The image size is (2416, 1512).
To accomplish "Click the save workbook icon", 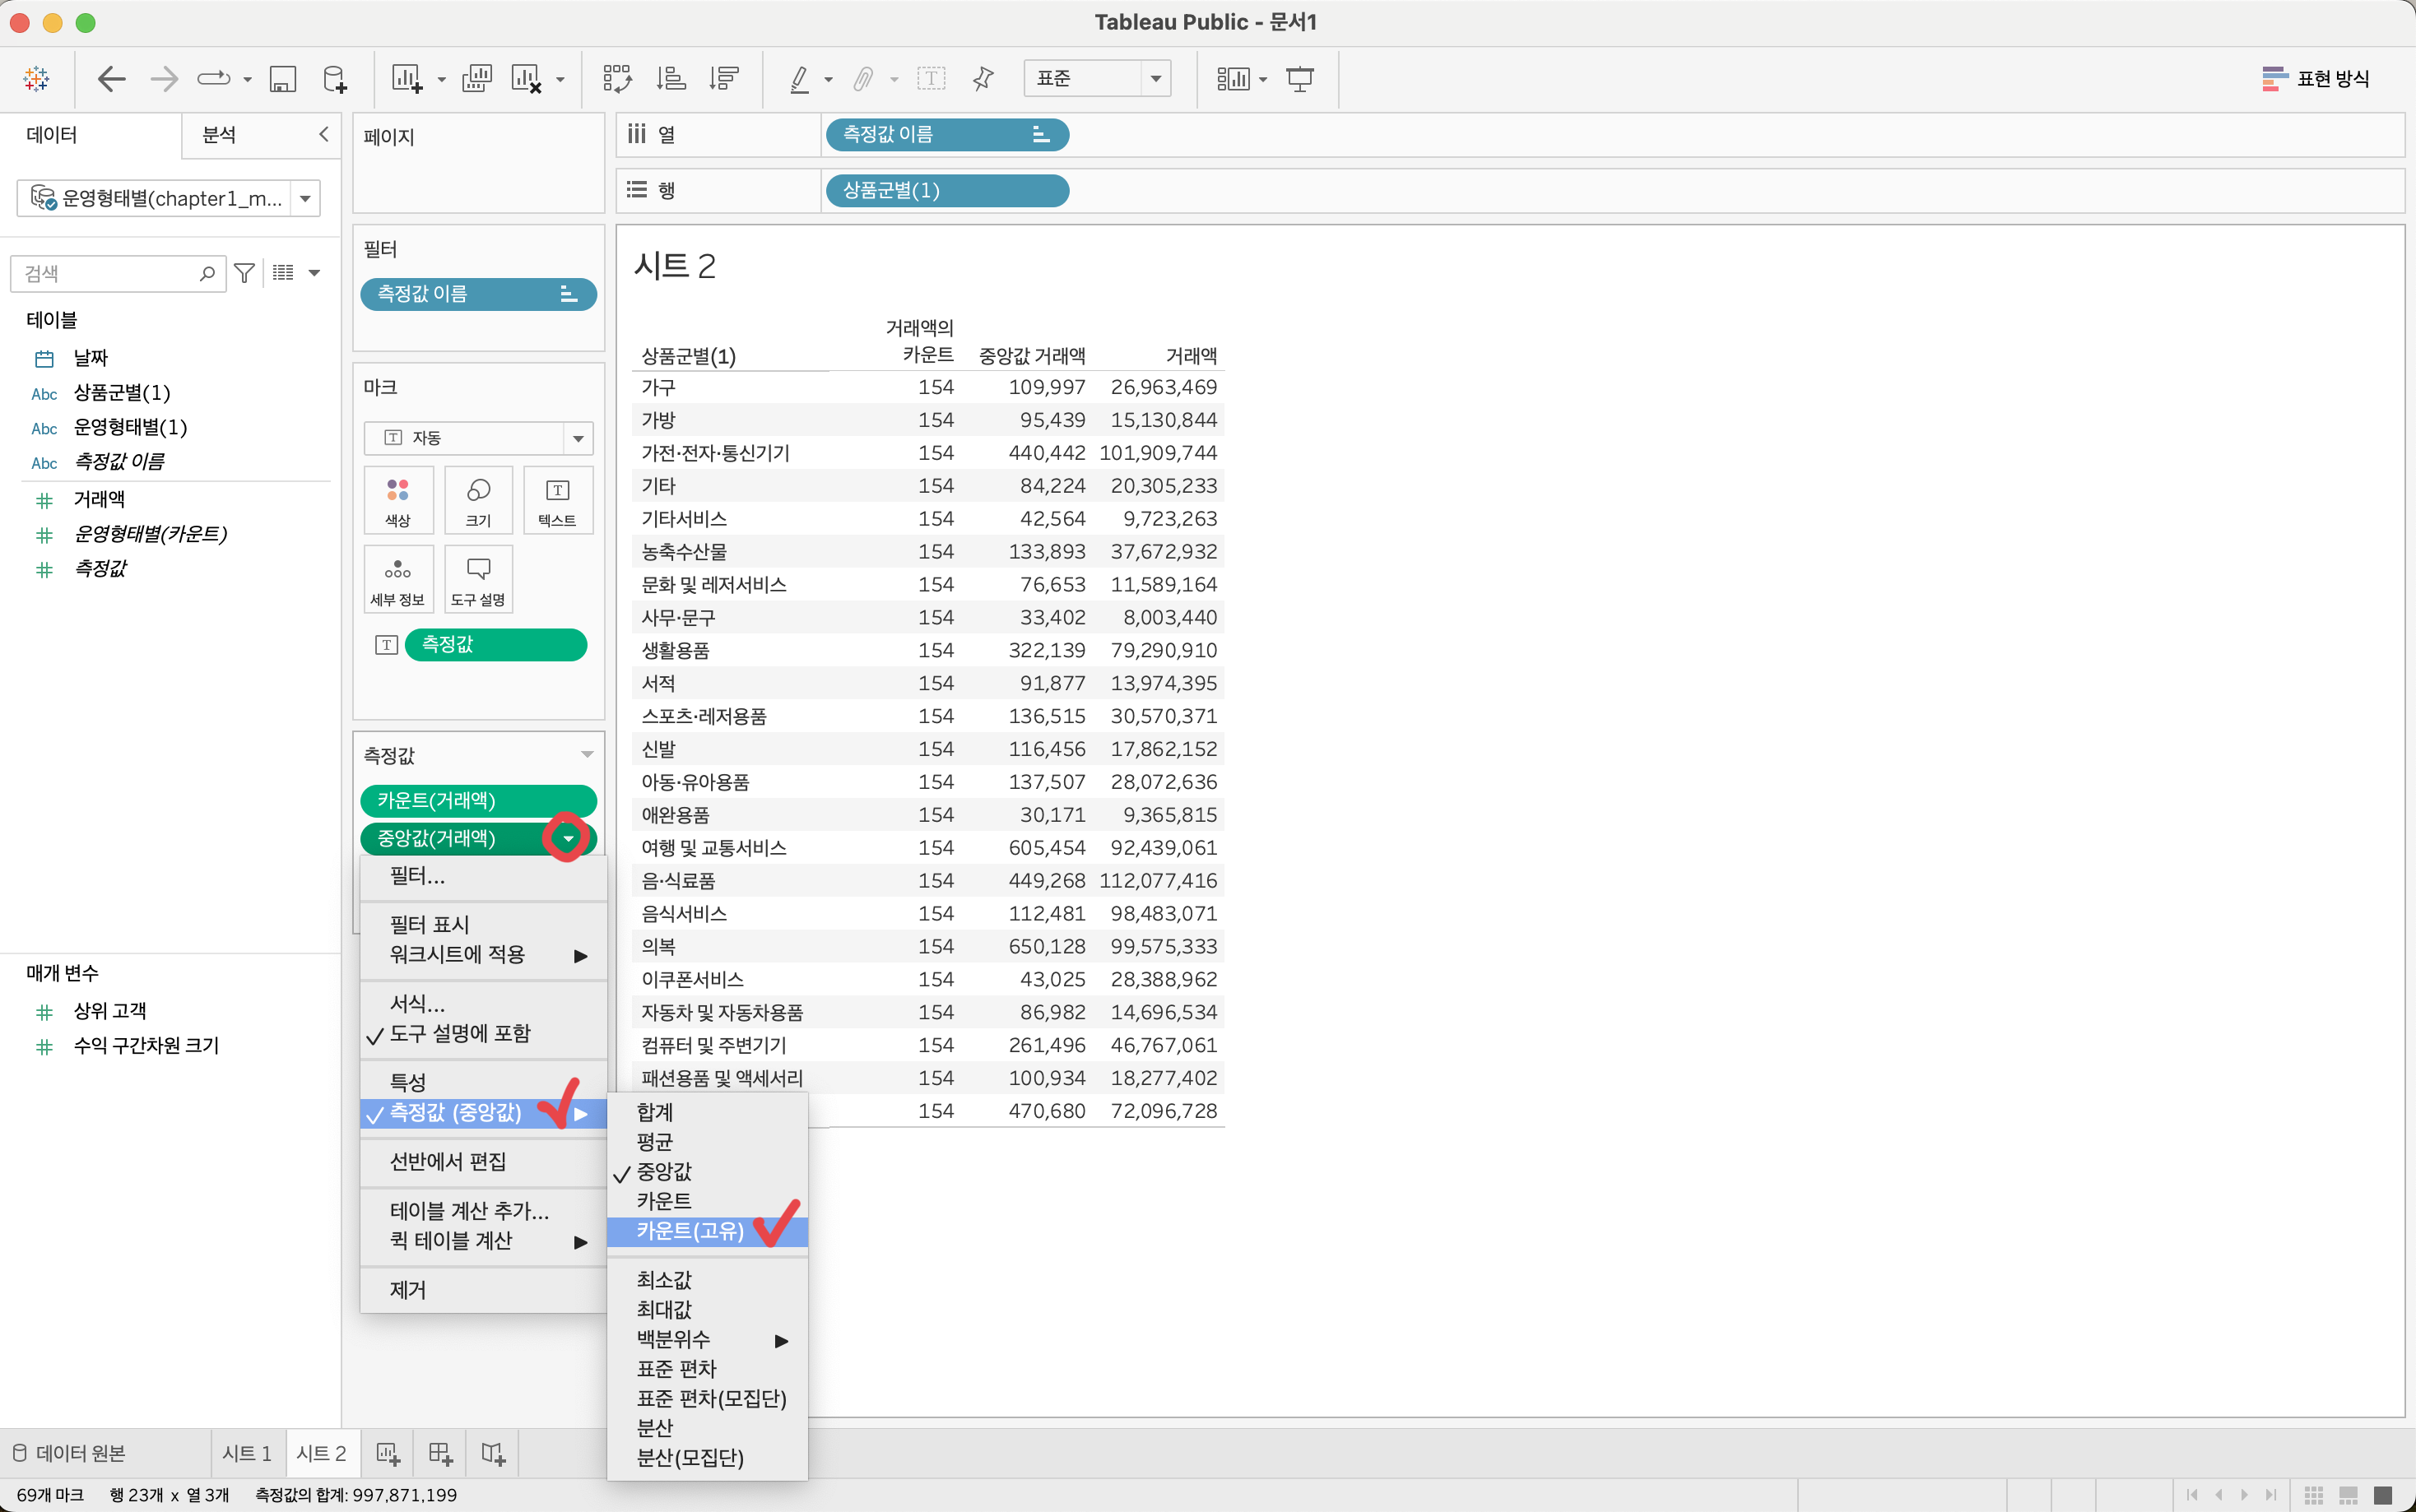I will click(x=283, y=79).
